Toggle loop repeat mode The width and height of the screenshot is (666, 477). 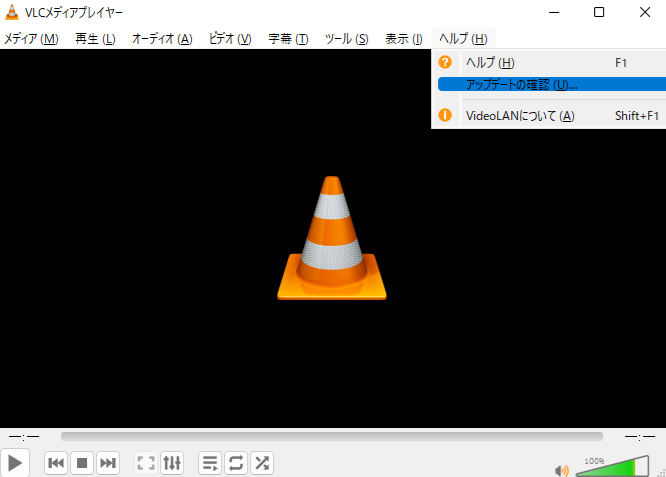tap(236, 463)
